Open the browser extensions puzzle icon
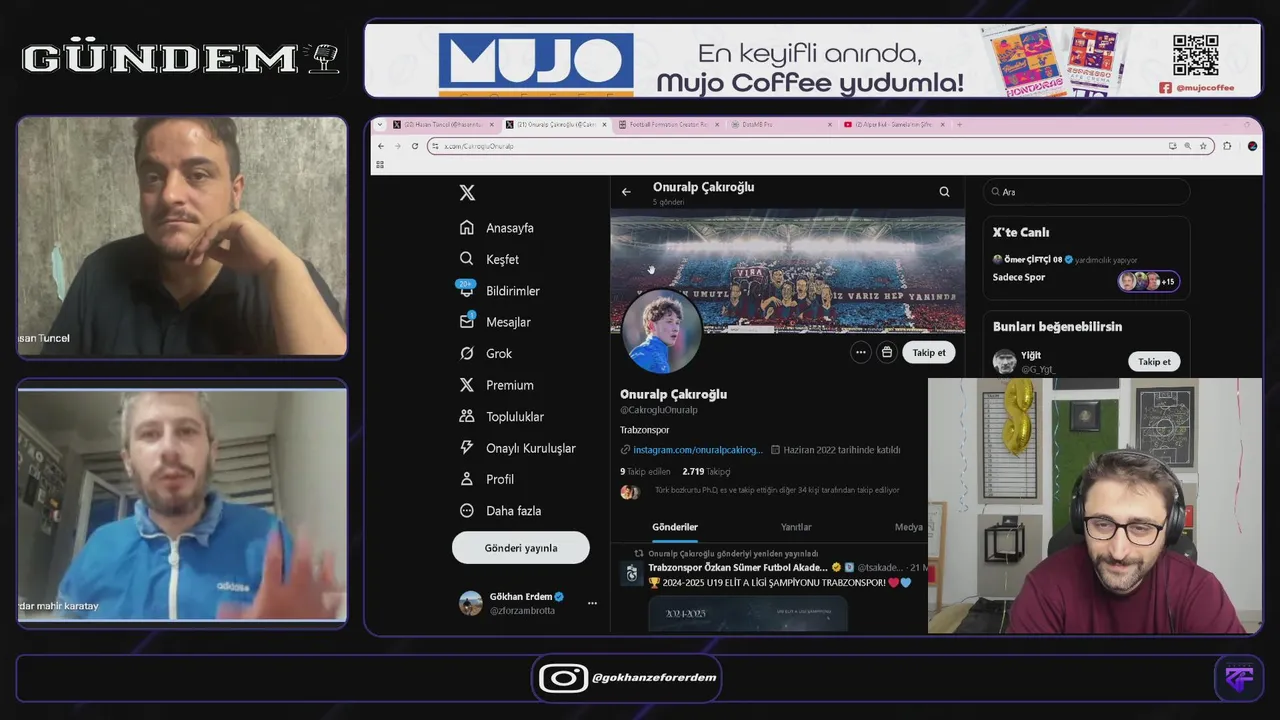1280x720 pixels. (1227, 146)
